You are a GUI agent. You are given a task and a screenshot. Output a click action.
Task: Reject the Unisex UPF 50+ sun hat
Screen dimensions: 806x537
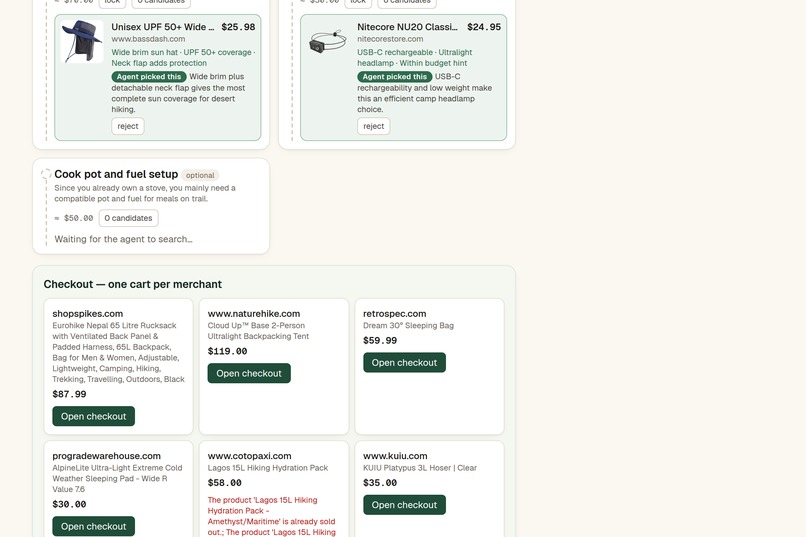point(128,126)
